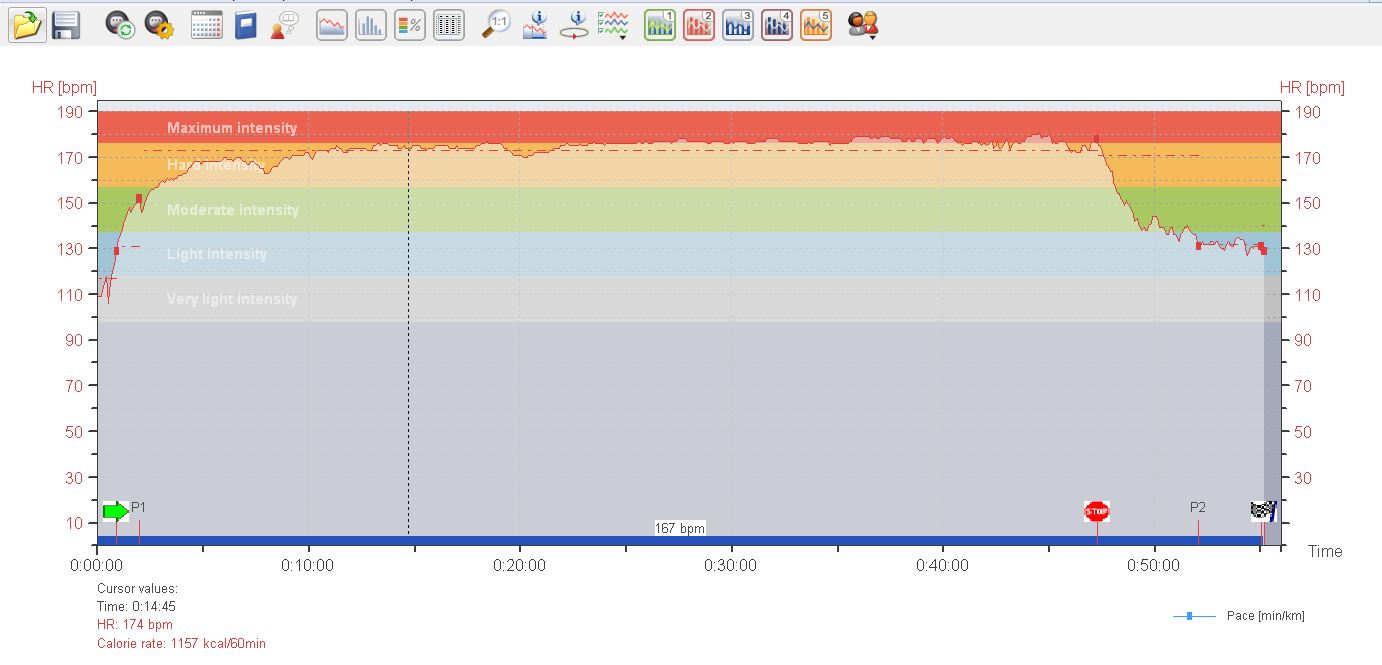This screenshot has height=665, width=1382.
Task: Select orange chart preset 5
Action: [x=816, y=25]
